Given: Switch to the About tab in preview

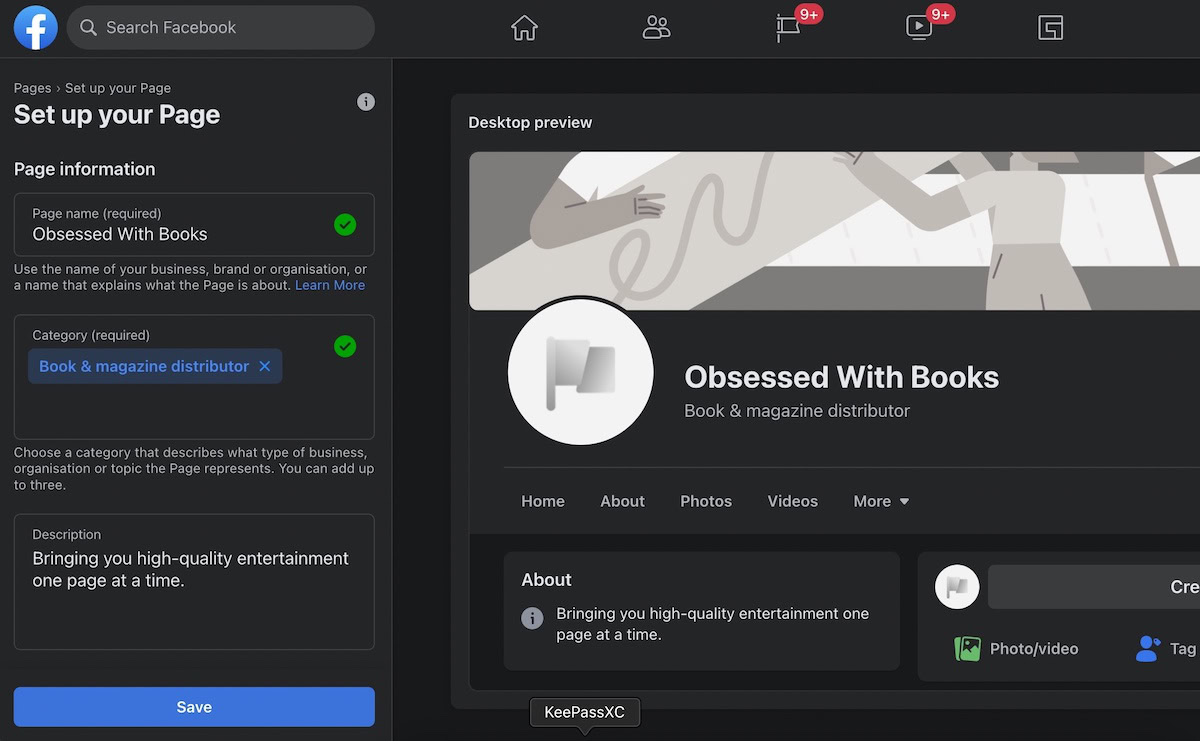Looking at the screenshot, I should click(x=622, y=501).
